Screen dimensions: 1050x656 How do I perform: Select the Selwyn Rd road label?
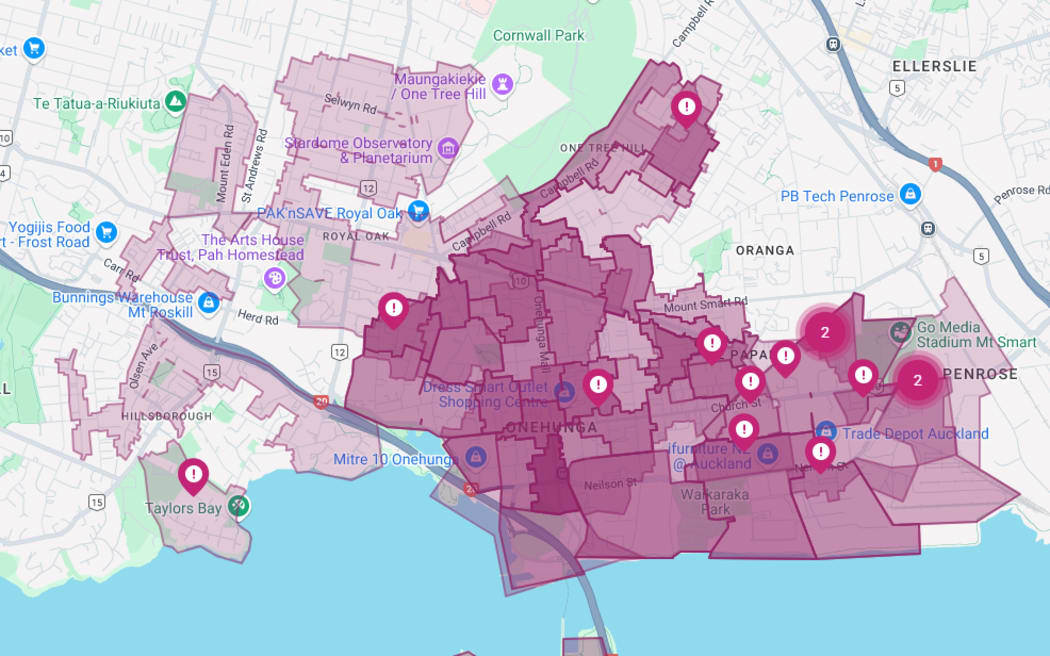click(350, 103)
